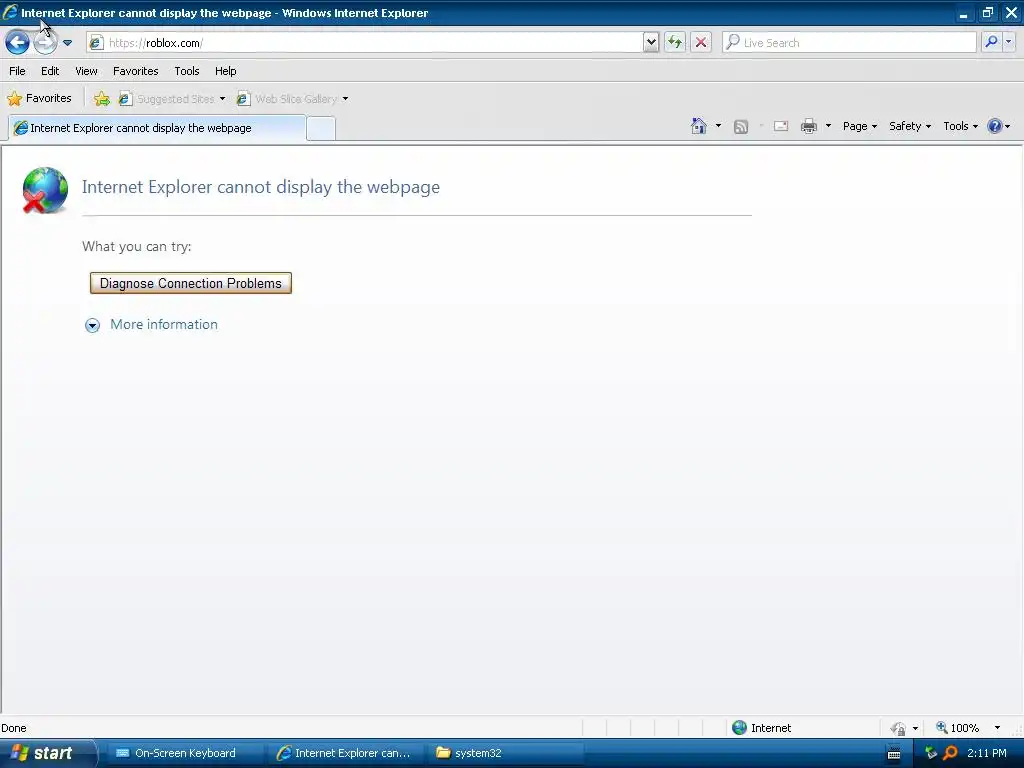The height and width of the screenshot is (768, 1024).
Task: Click the keyboard tray icon
Action: 894,754
